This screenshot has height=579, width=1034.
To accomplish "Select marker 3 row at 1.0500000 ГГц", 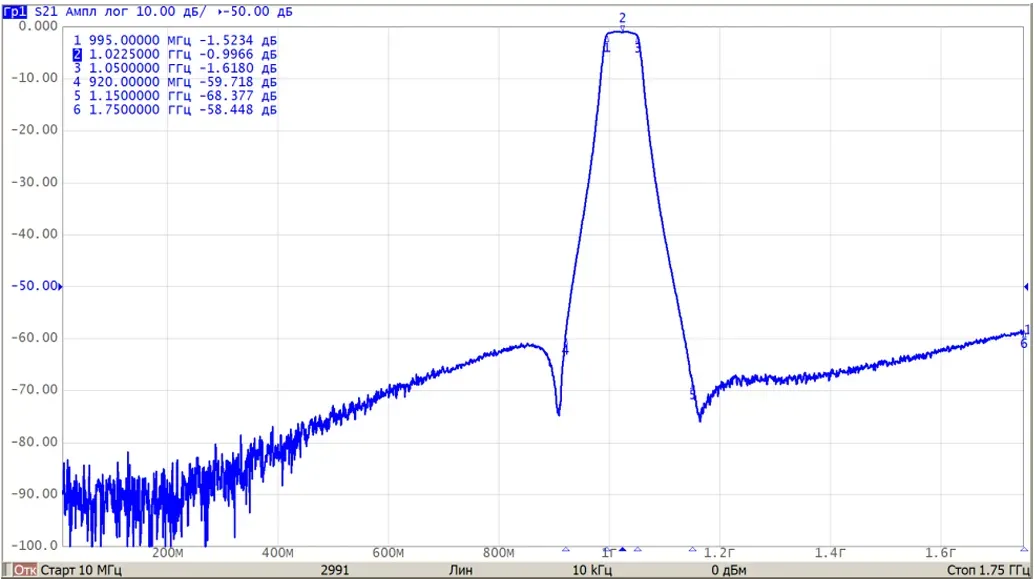I will pyautogui.click(x=175, y=68).
